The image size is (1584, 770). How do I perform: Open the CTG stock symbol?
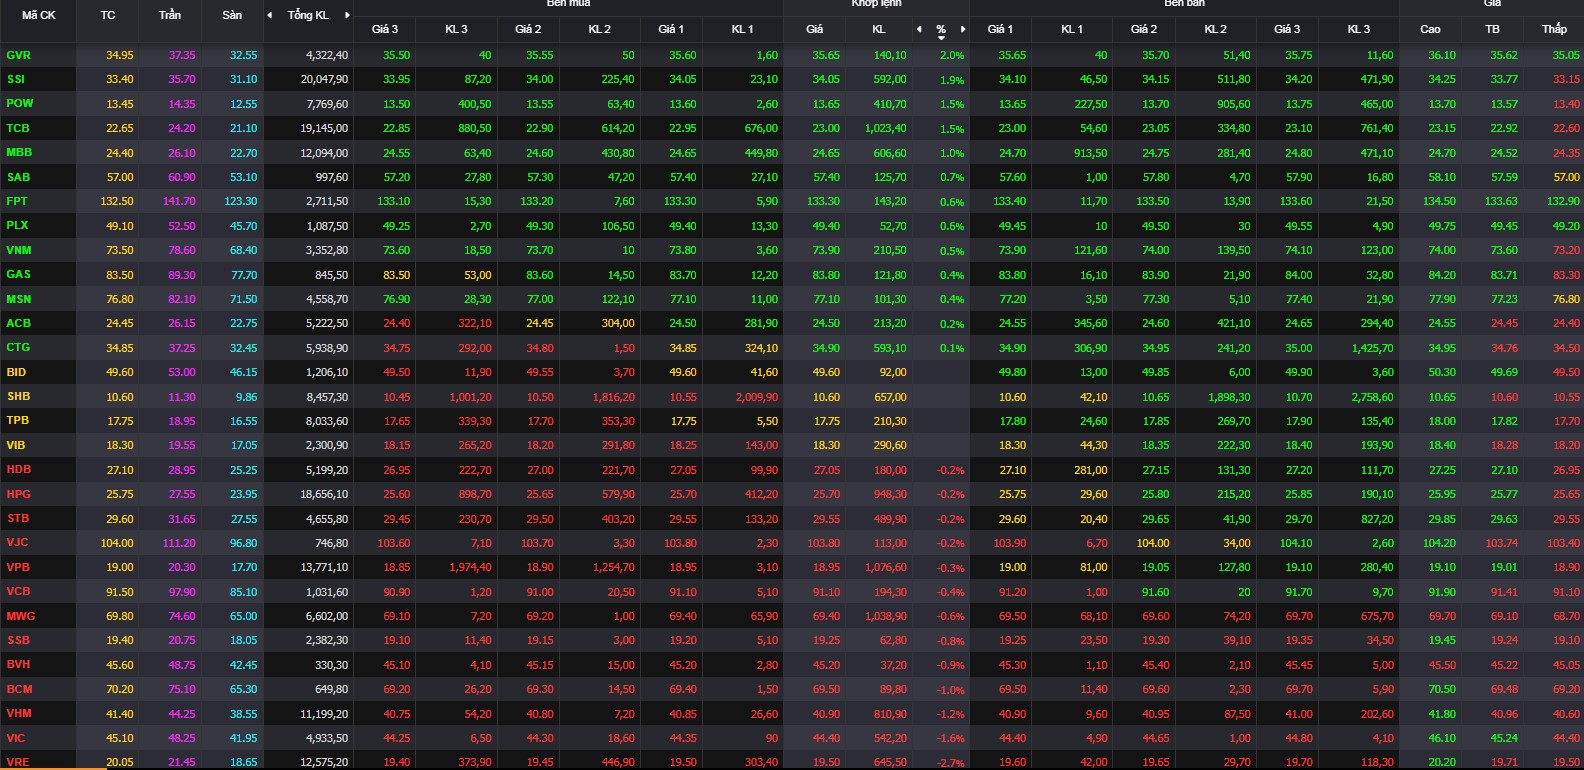coord(18,347)
